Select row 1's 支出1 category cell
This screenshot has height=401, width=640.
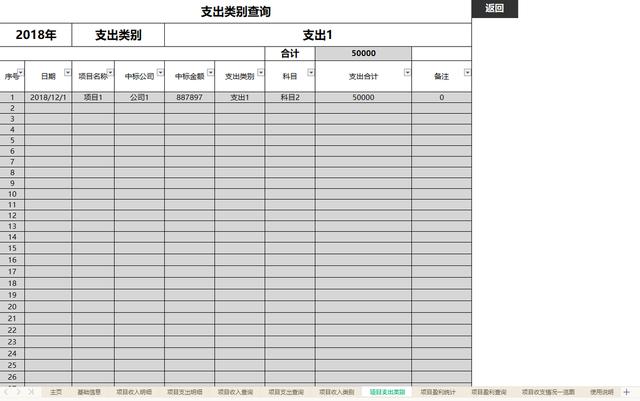pyautogui.click(x=240, y=97)
